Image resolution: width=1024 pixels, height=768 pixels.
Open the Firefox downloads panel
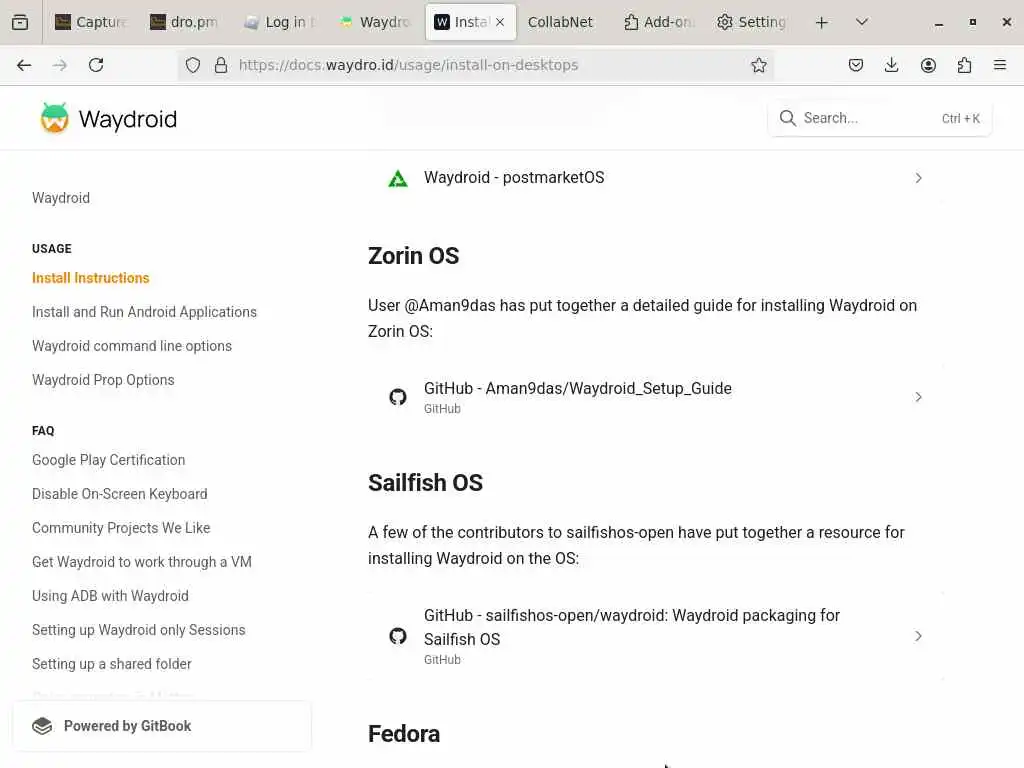tap(892, 65)
